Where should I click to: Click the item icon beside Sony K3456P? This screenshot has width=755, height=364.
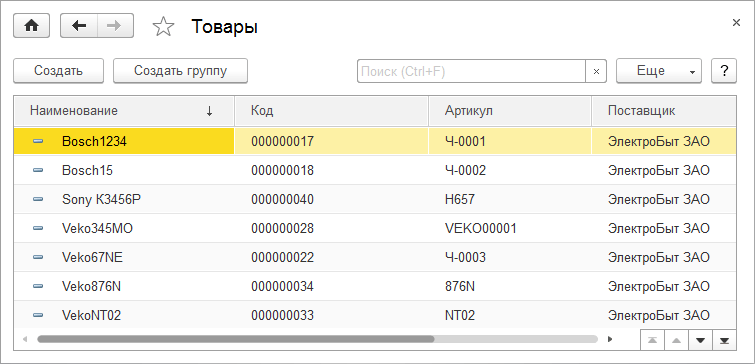pos(38,199)
